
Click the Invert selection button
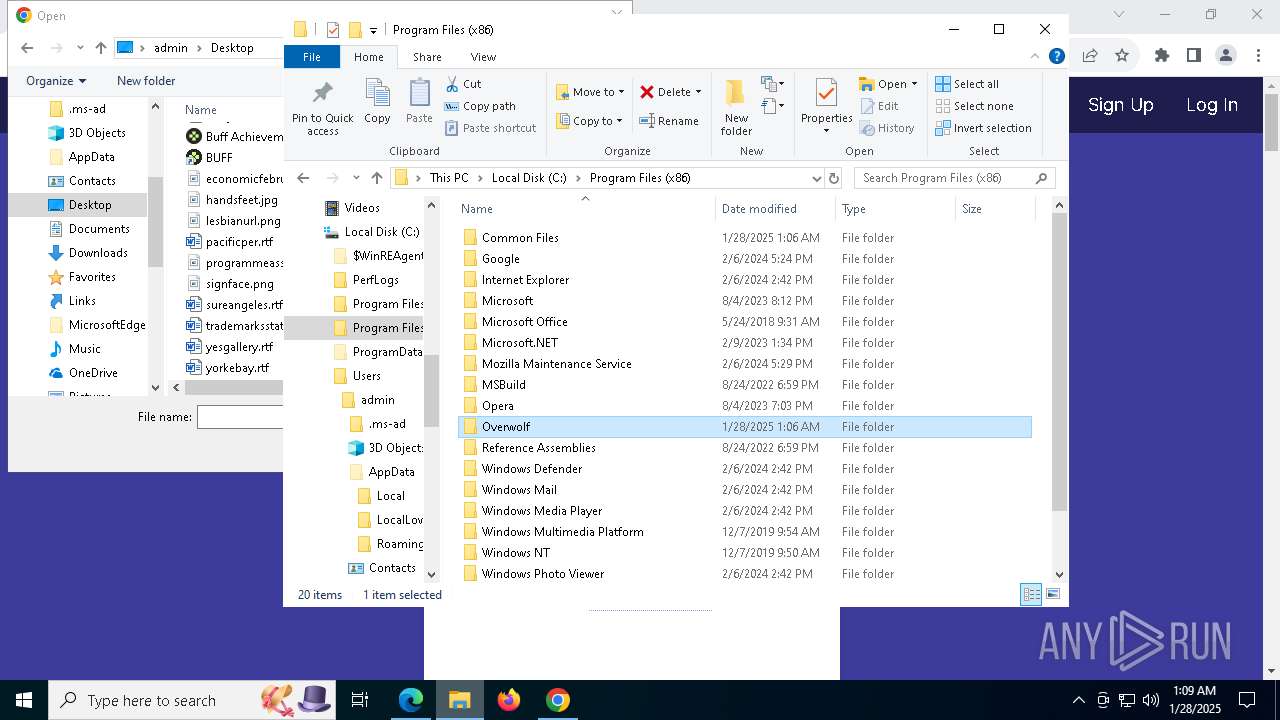click(983, 128)
